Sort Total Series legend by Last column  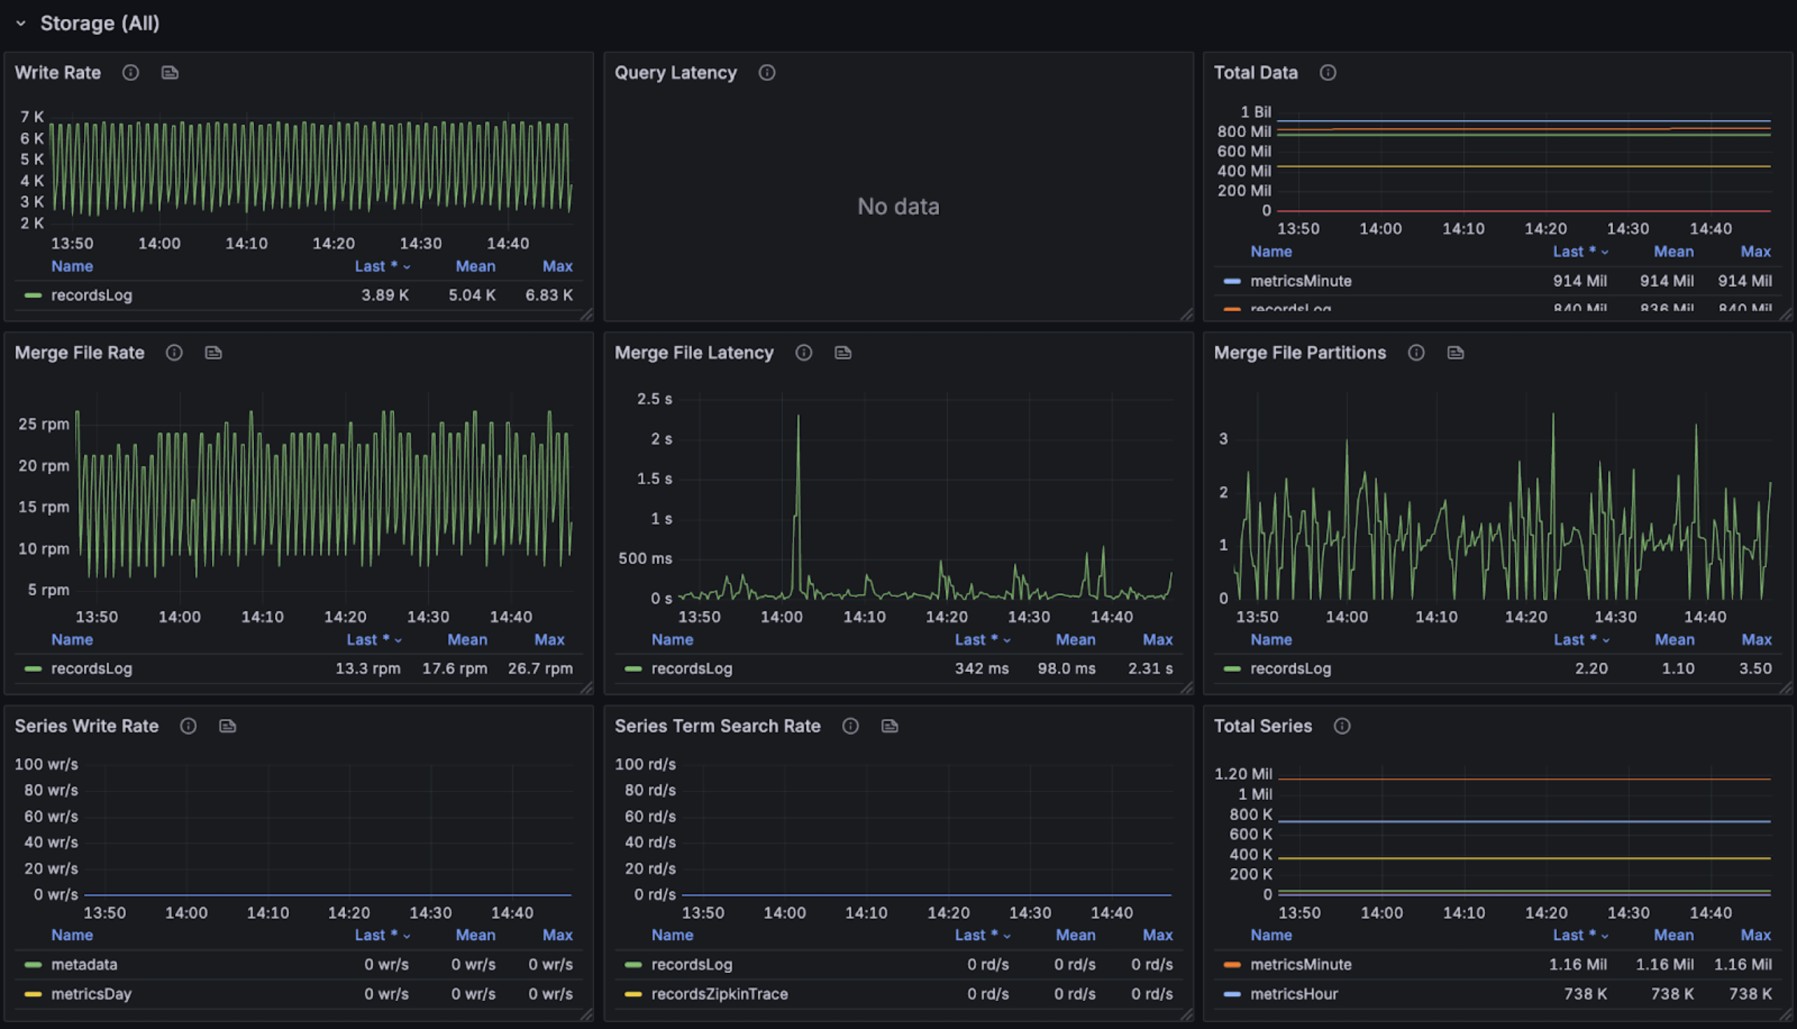(1568, 935)
